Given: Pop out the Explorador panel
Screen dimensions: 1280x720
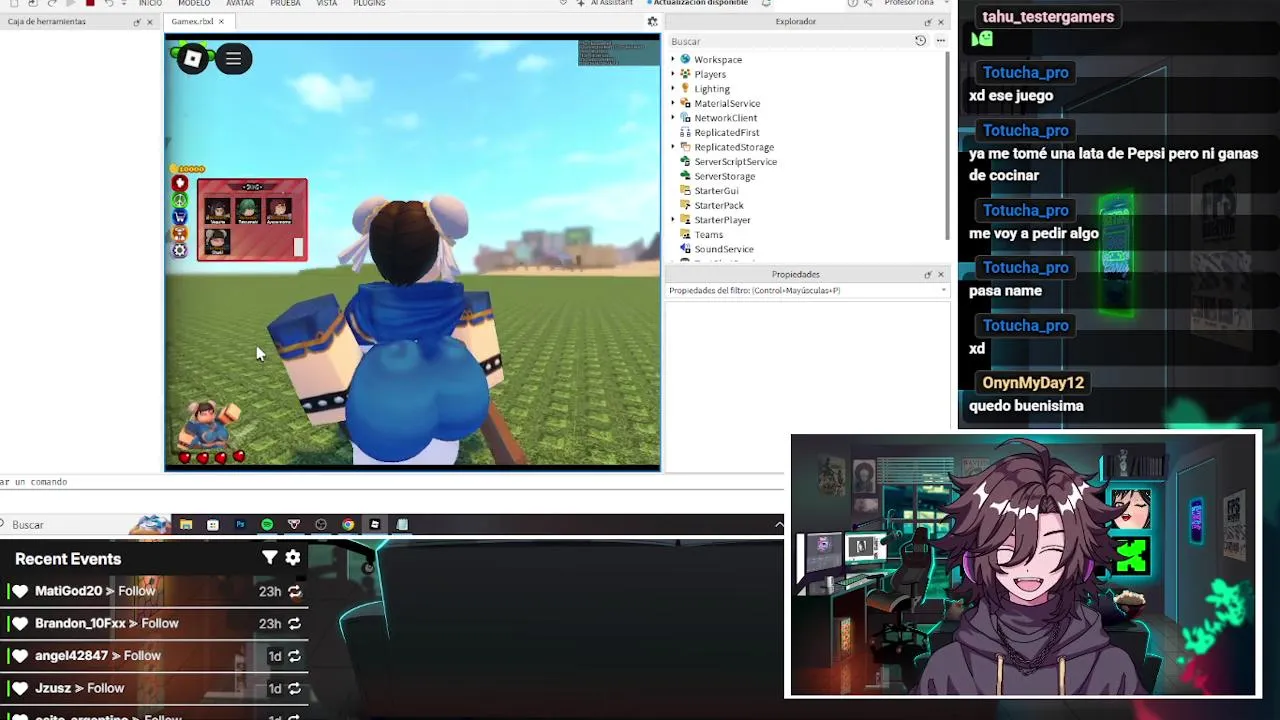Looking at the screenshot, I should [927, 22].
